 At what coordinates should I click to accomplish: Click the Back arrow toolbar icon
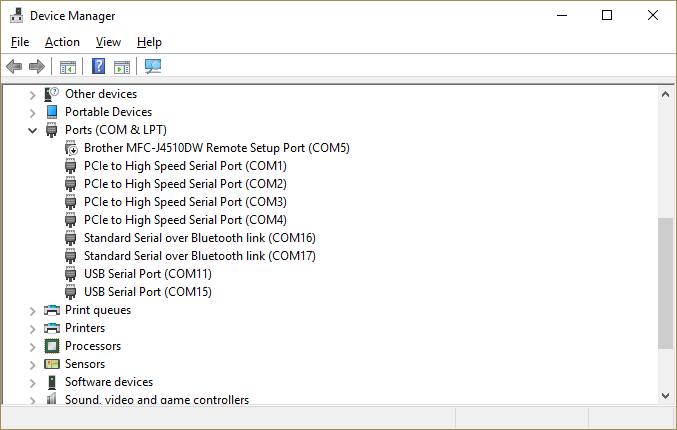tap(14, 66)
